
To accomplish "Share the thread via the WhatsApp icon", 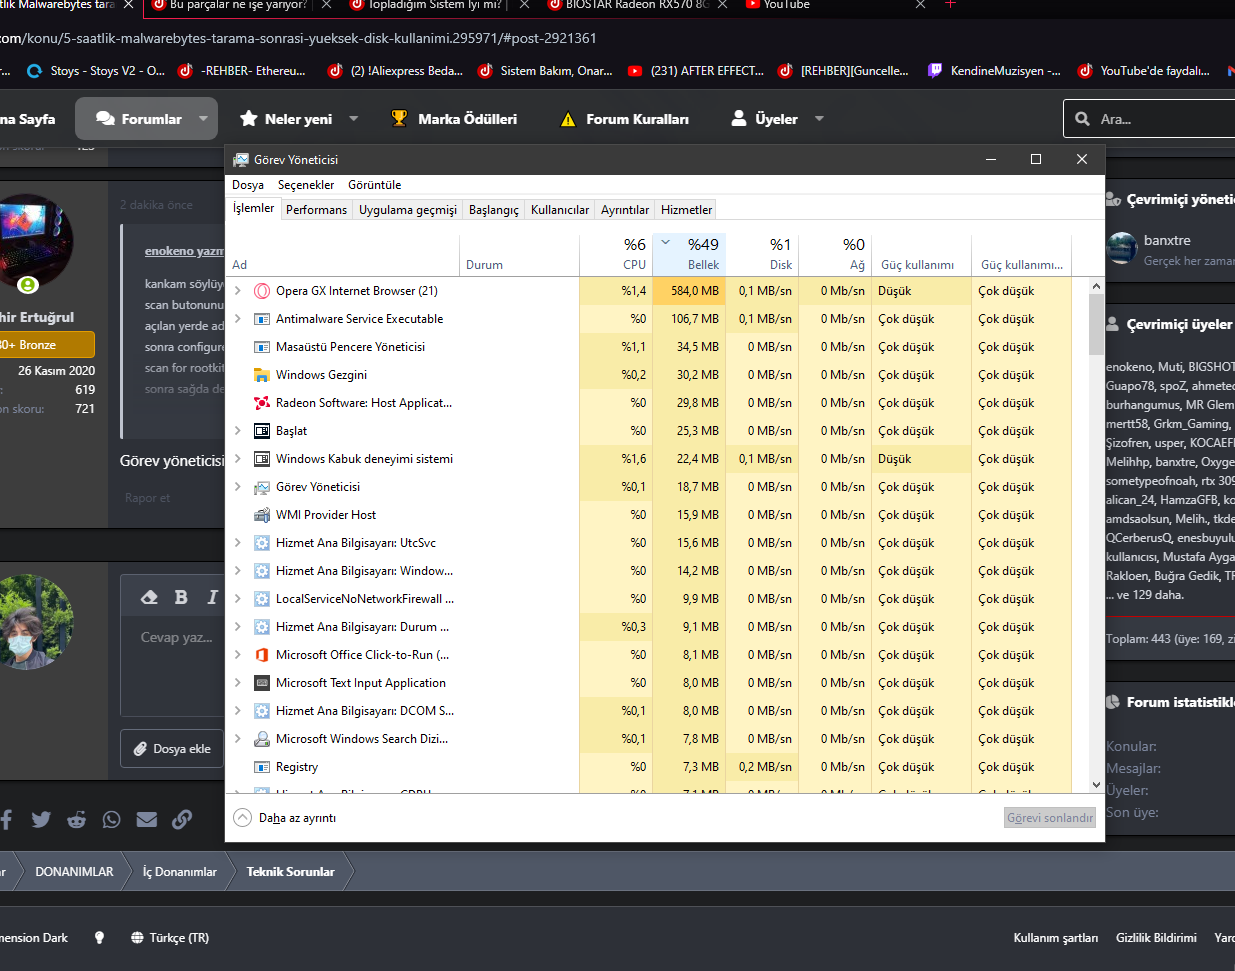I will coord(111,818).
